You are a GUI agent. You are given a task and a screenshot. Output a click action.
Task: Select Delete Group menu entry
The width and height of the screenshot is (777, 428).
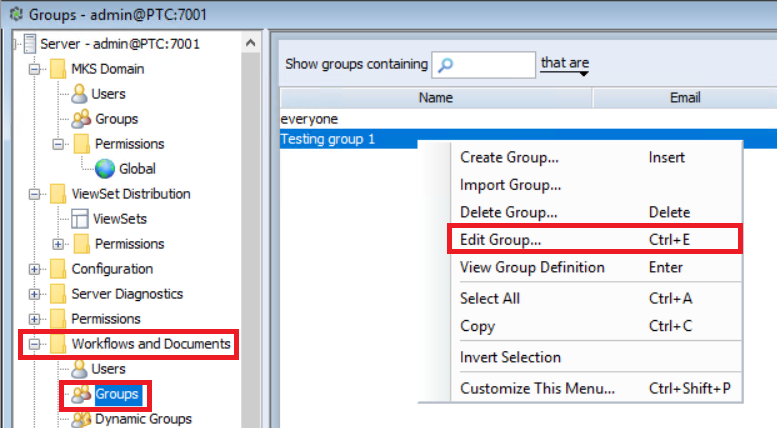click(508, 212)
